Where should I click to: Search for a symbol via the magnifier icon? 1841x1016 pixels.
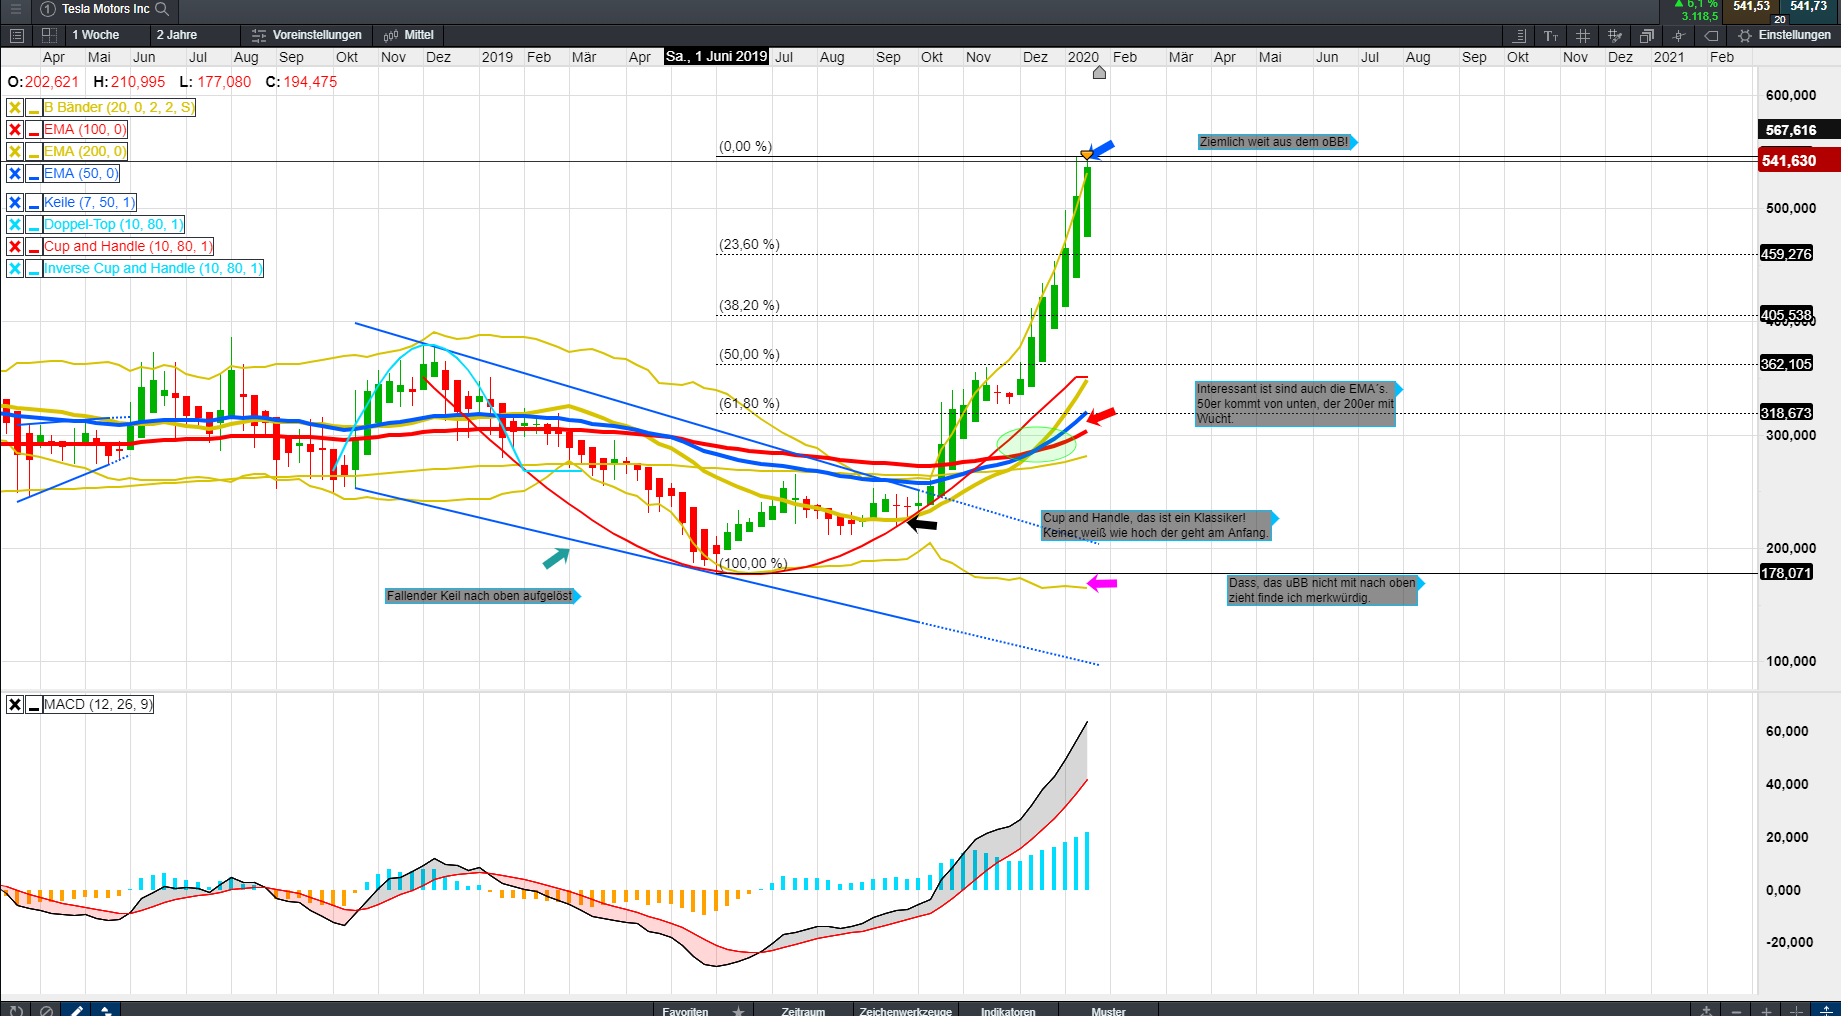[162, 9]
